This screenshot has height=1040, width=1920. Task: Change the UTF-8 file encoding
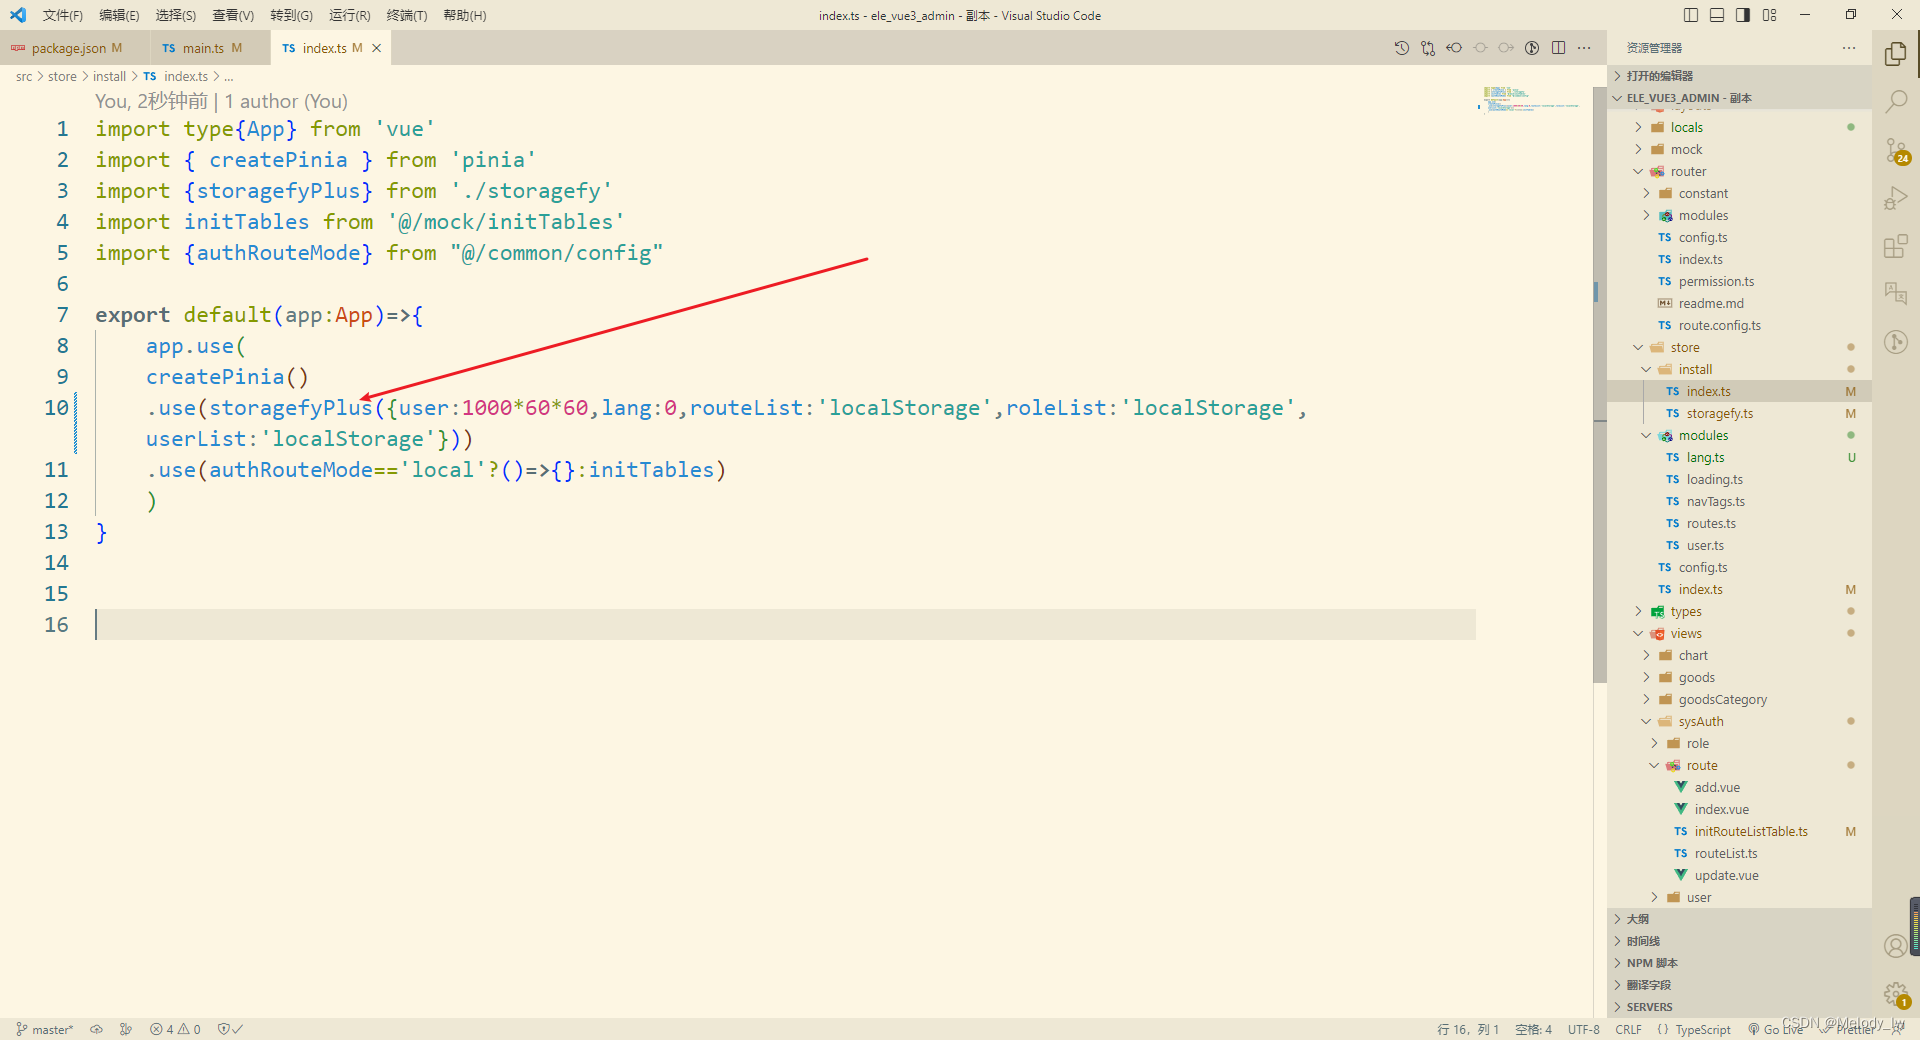pyautogui.click(x=1583, y=1029)
